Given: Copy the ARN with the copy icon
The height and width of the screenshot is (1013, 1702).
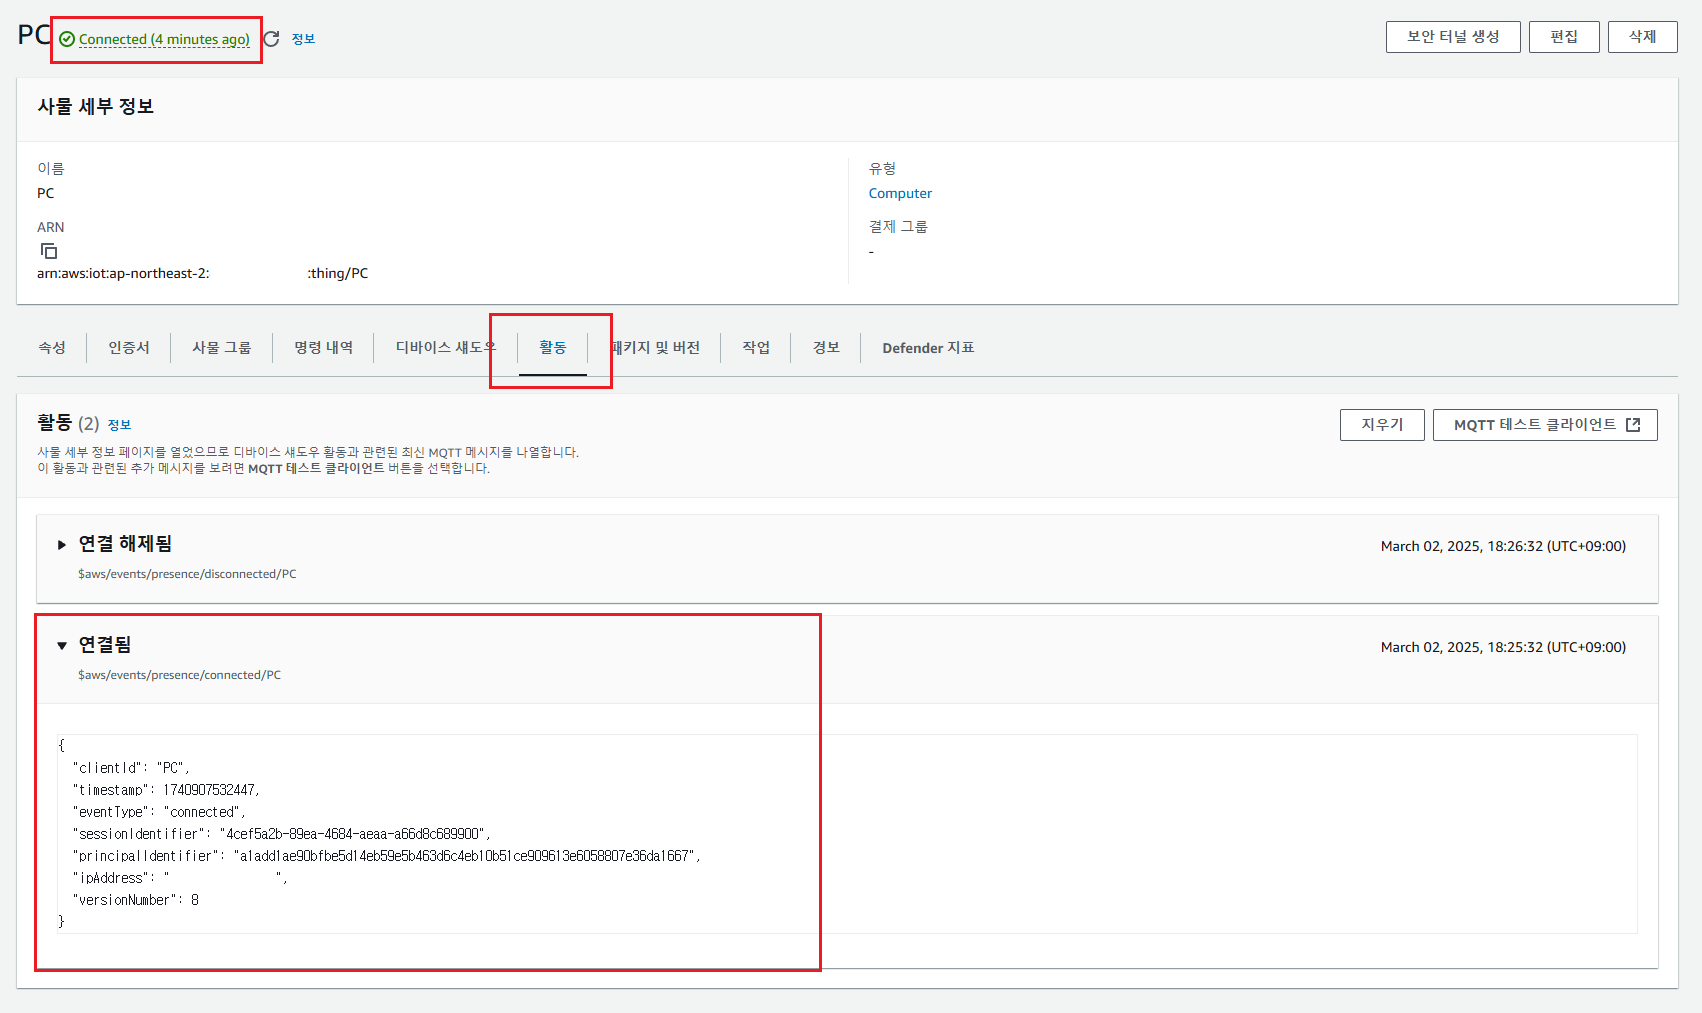Looking at the screenshot, I should (49, 251).
